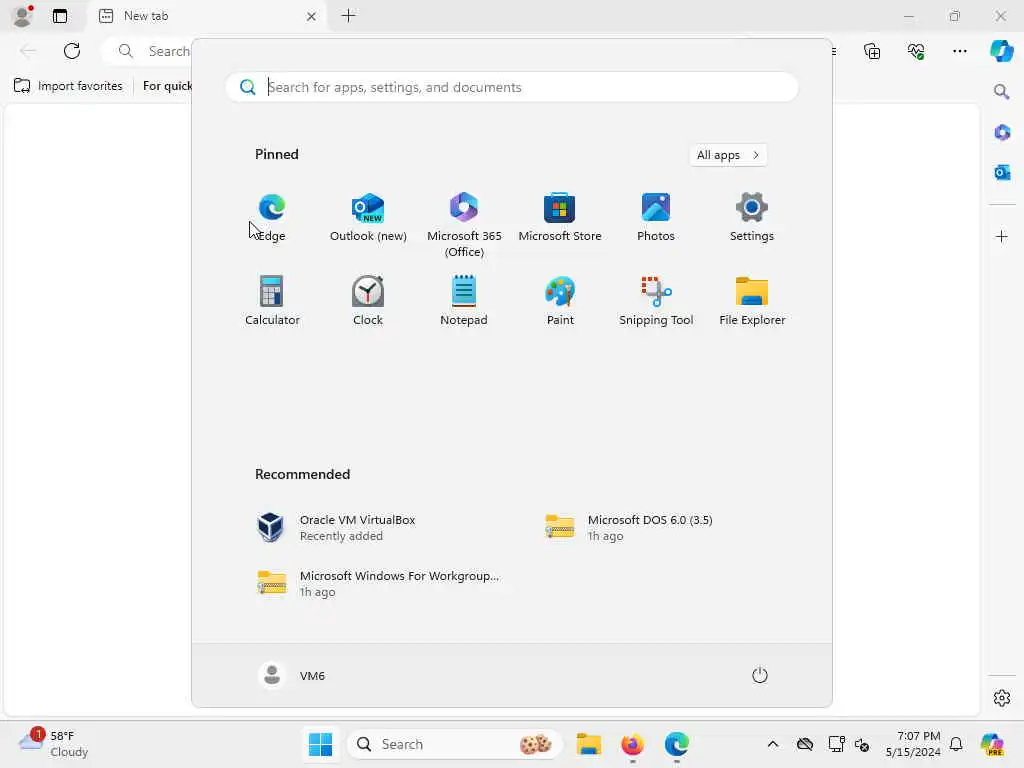Screen dimensions: 1024x768
Task: Launch Outlook (new) pinned app
Action: (x=368, y=217)
